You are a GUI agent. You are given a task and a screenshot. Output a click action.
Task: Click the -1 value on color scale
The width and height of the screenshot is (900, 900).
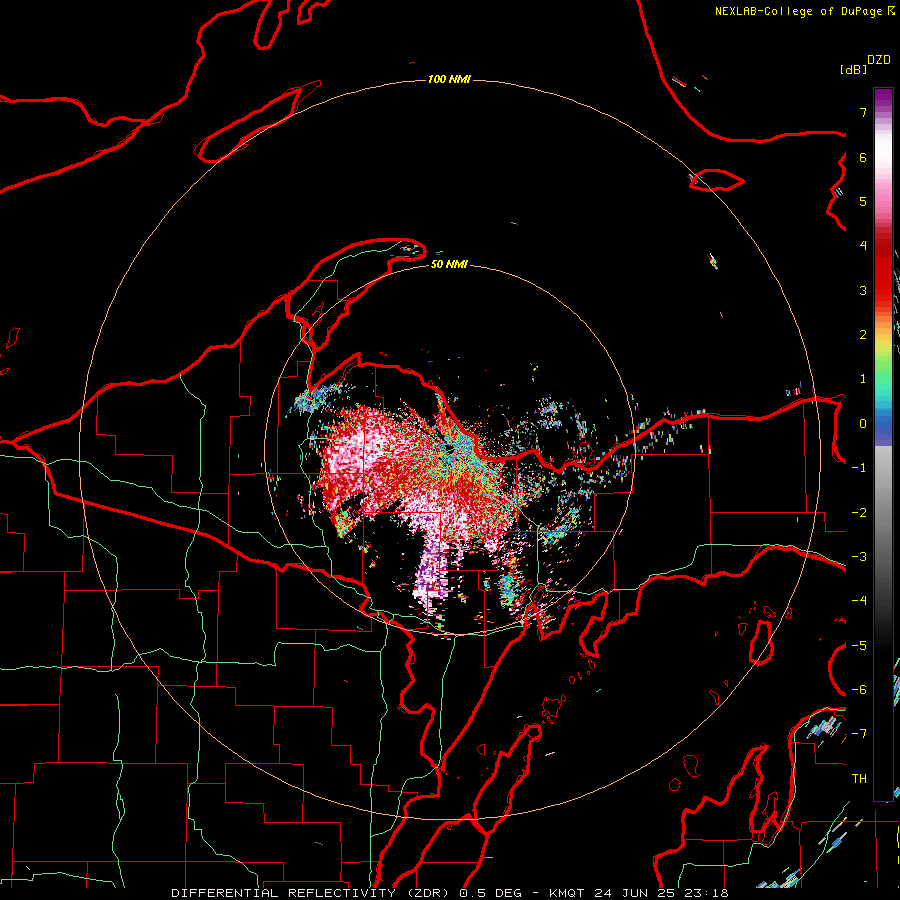[x=859, y=468]
